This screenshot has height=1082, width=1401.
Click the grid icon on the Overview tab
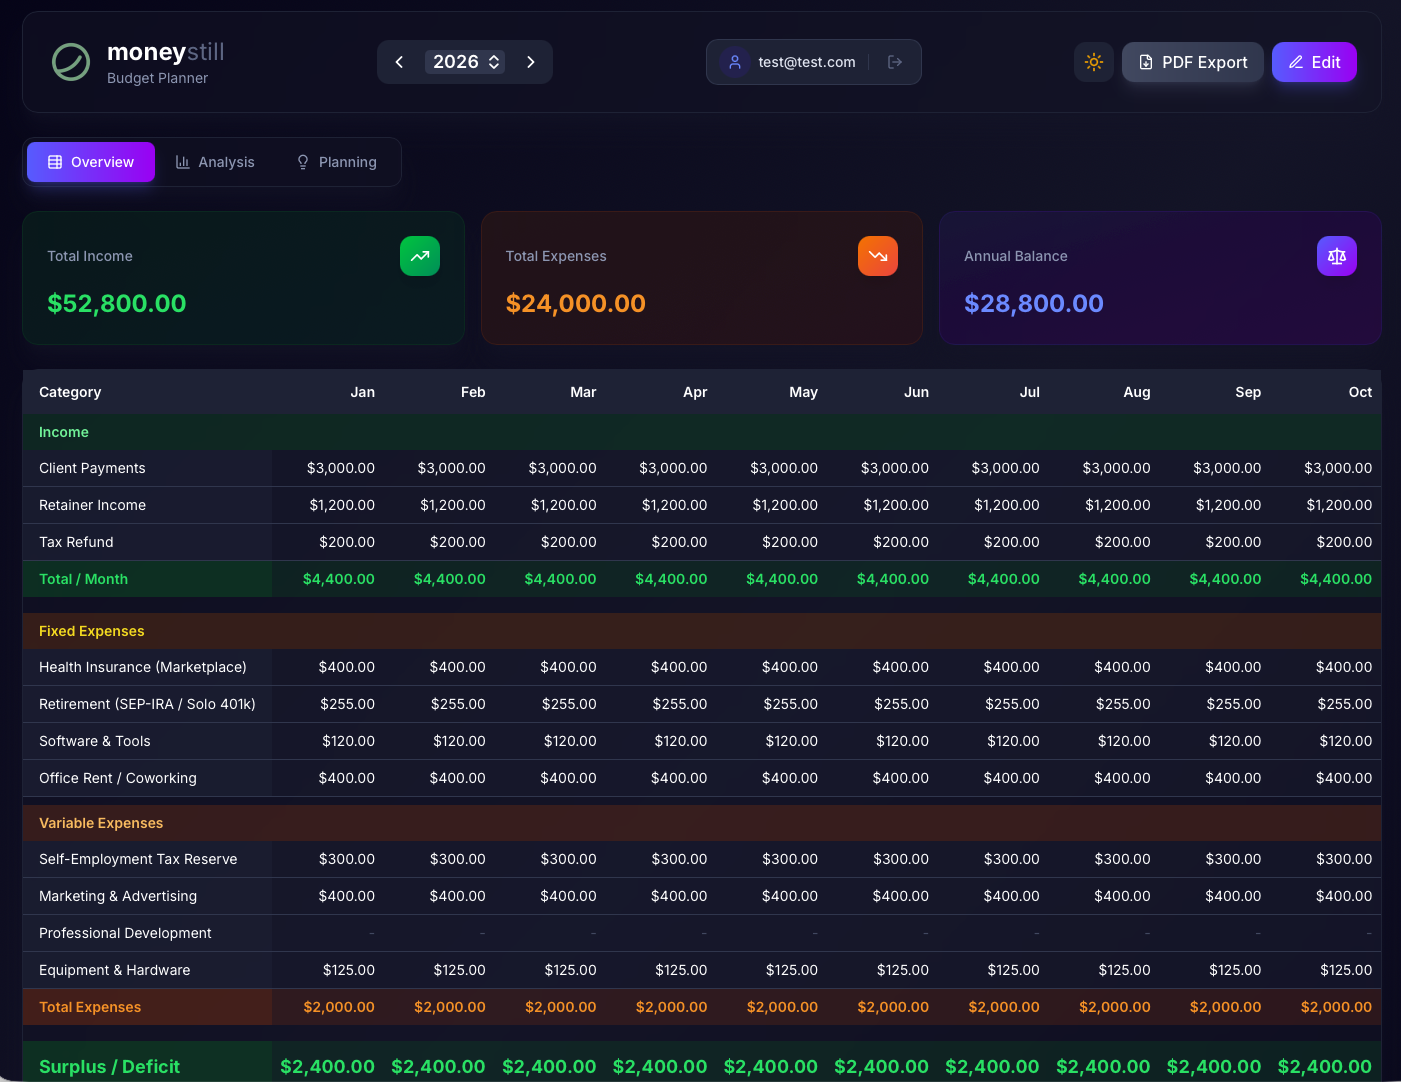click(x=55, y=161)
